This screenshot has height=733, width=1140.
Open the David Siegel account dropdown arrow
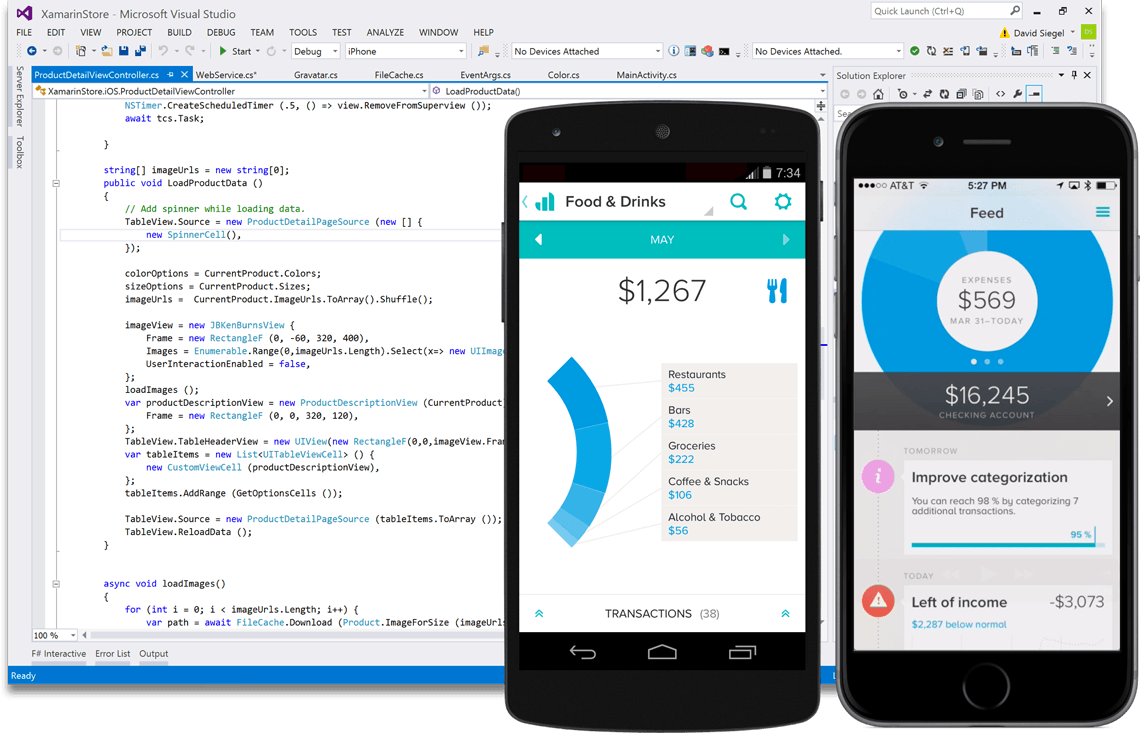coord(1072,32)
